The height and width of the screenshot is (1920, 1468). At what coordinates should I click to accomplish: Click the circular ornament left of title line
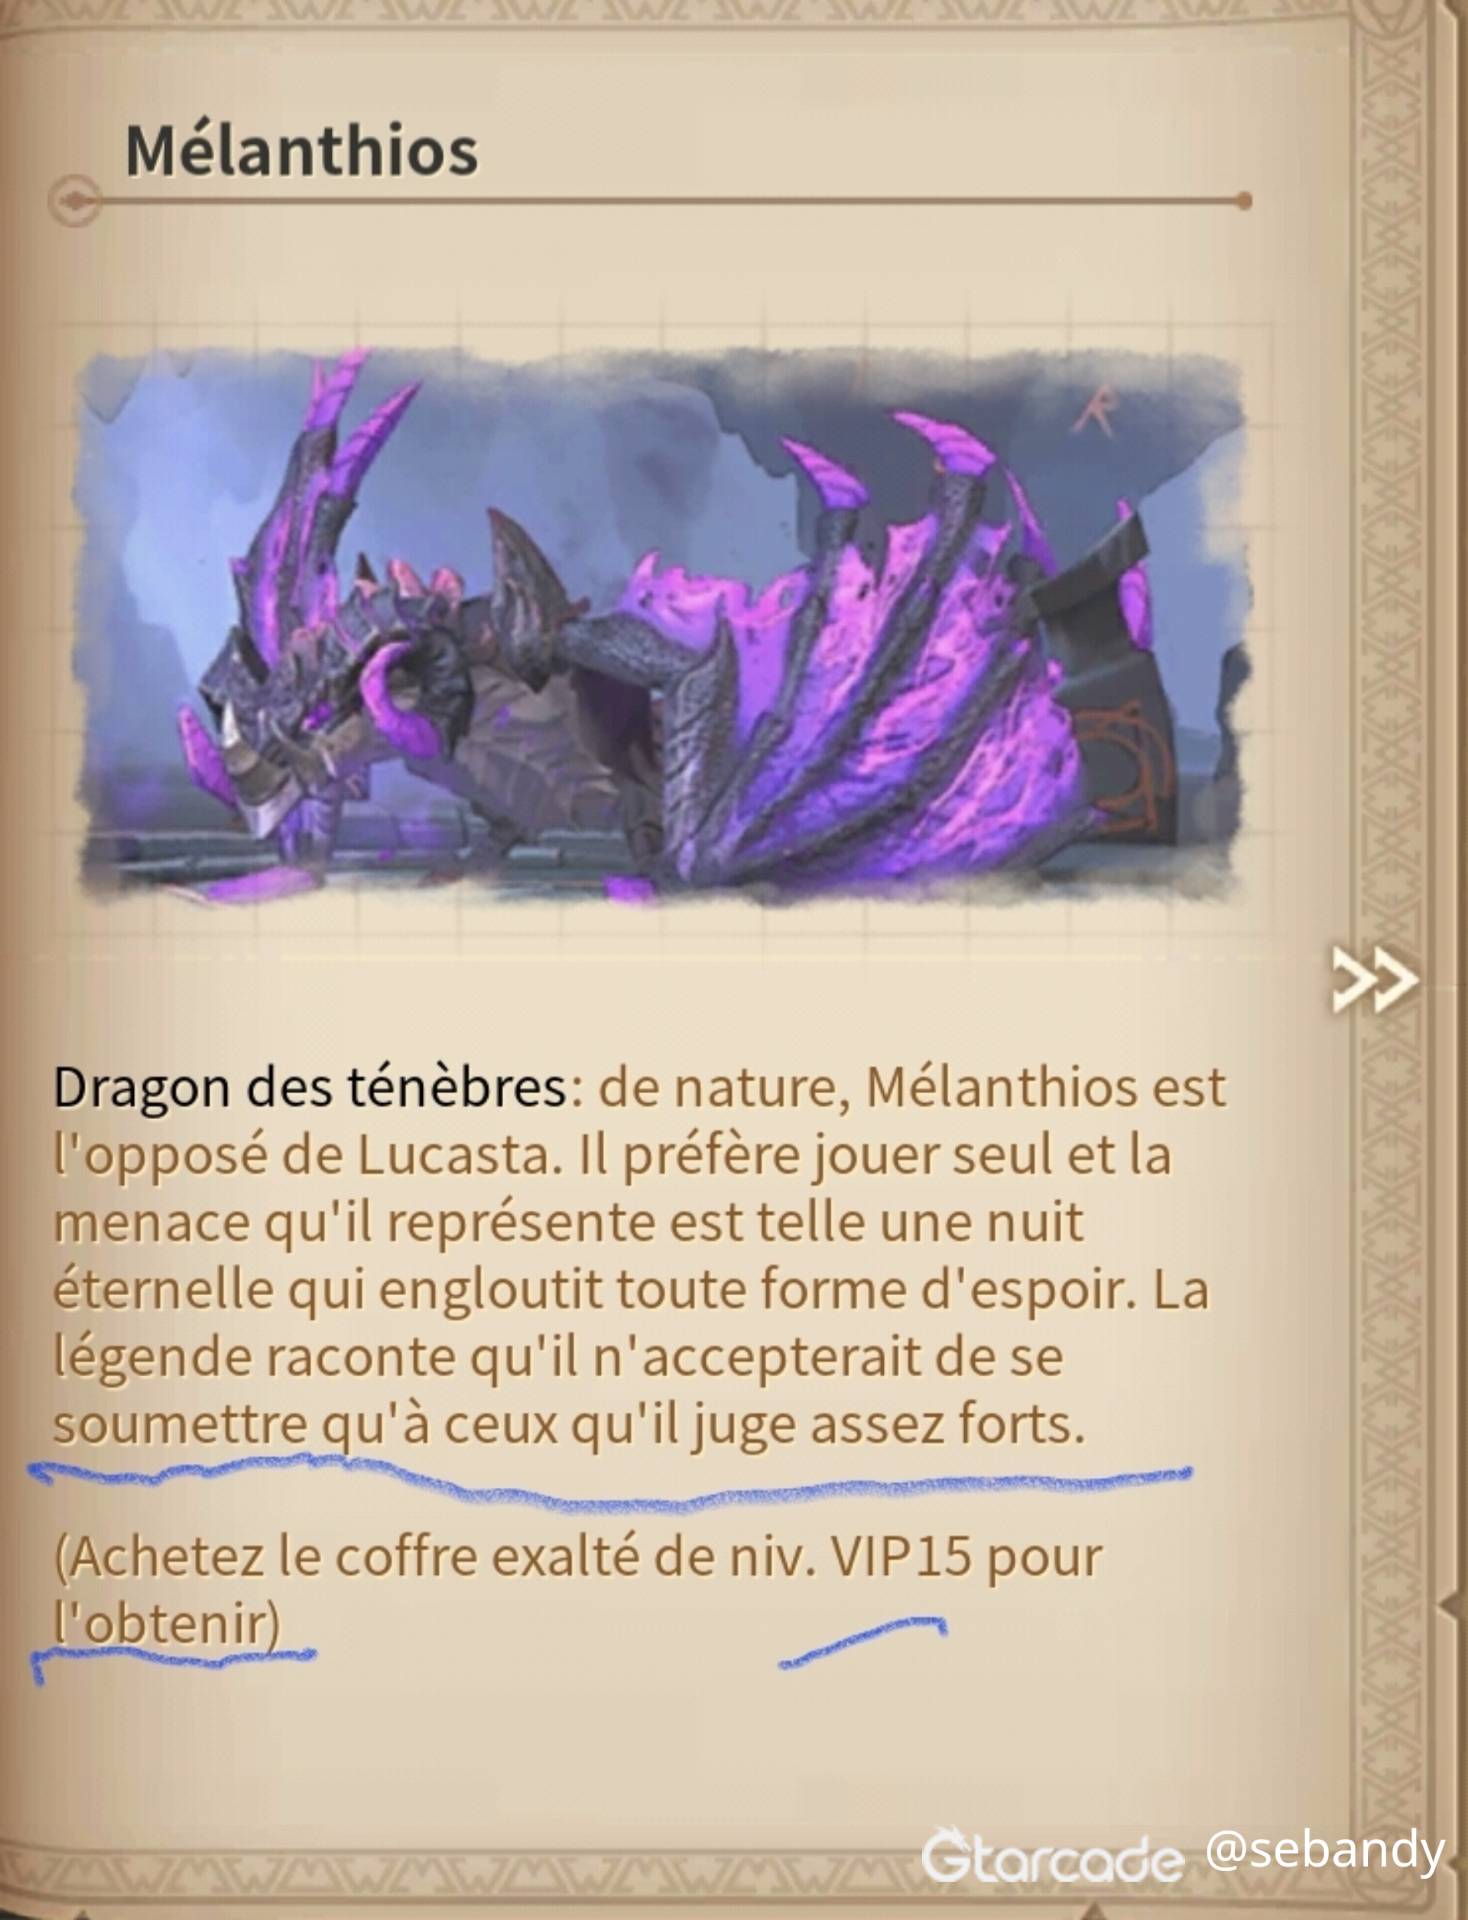click(74, 201)
